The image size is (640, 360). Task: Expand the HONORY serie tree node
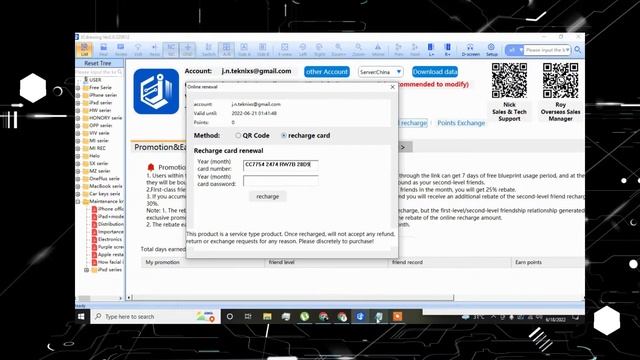[x=78, y=118]
